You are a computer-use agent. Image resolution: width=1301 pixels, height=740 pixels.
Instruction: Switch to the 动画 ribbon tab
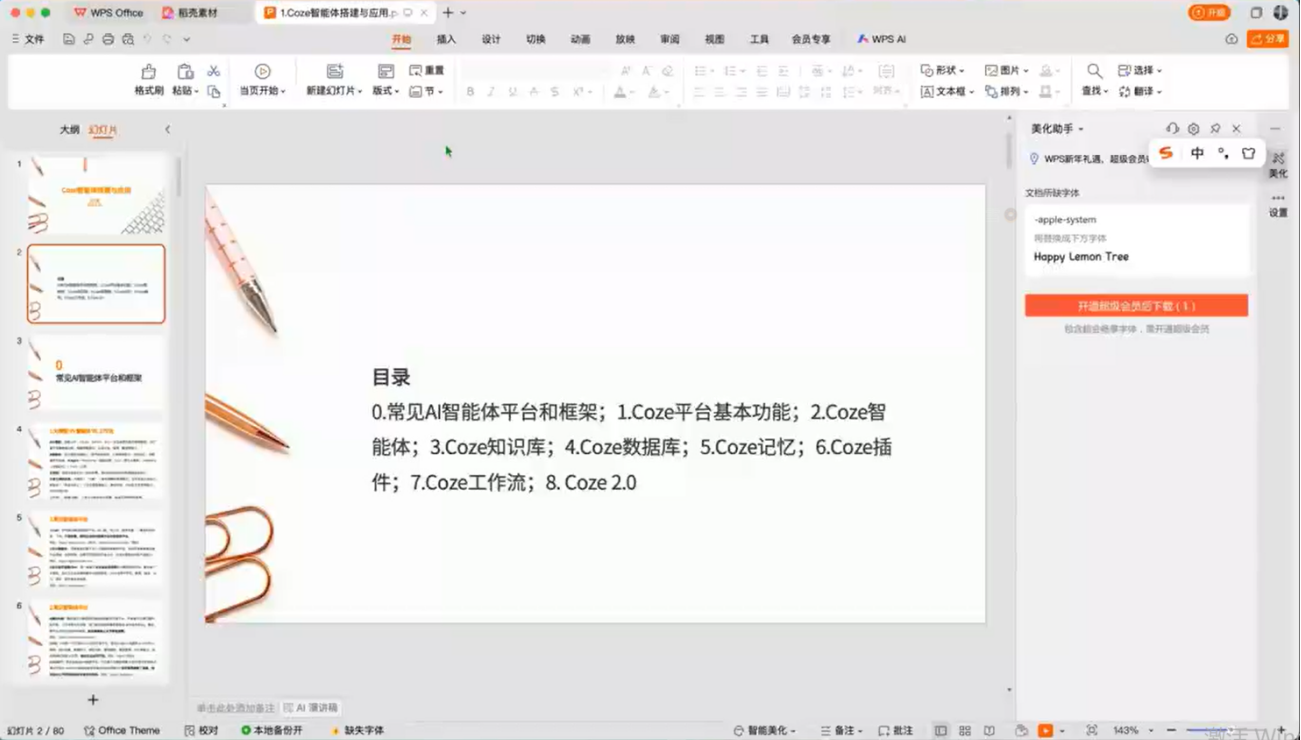point(580,40)
